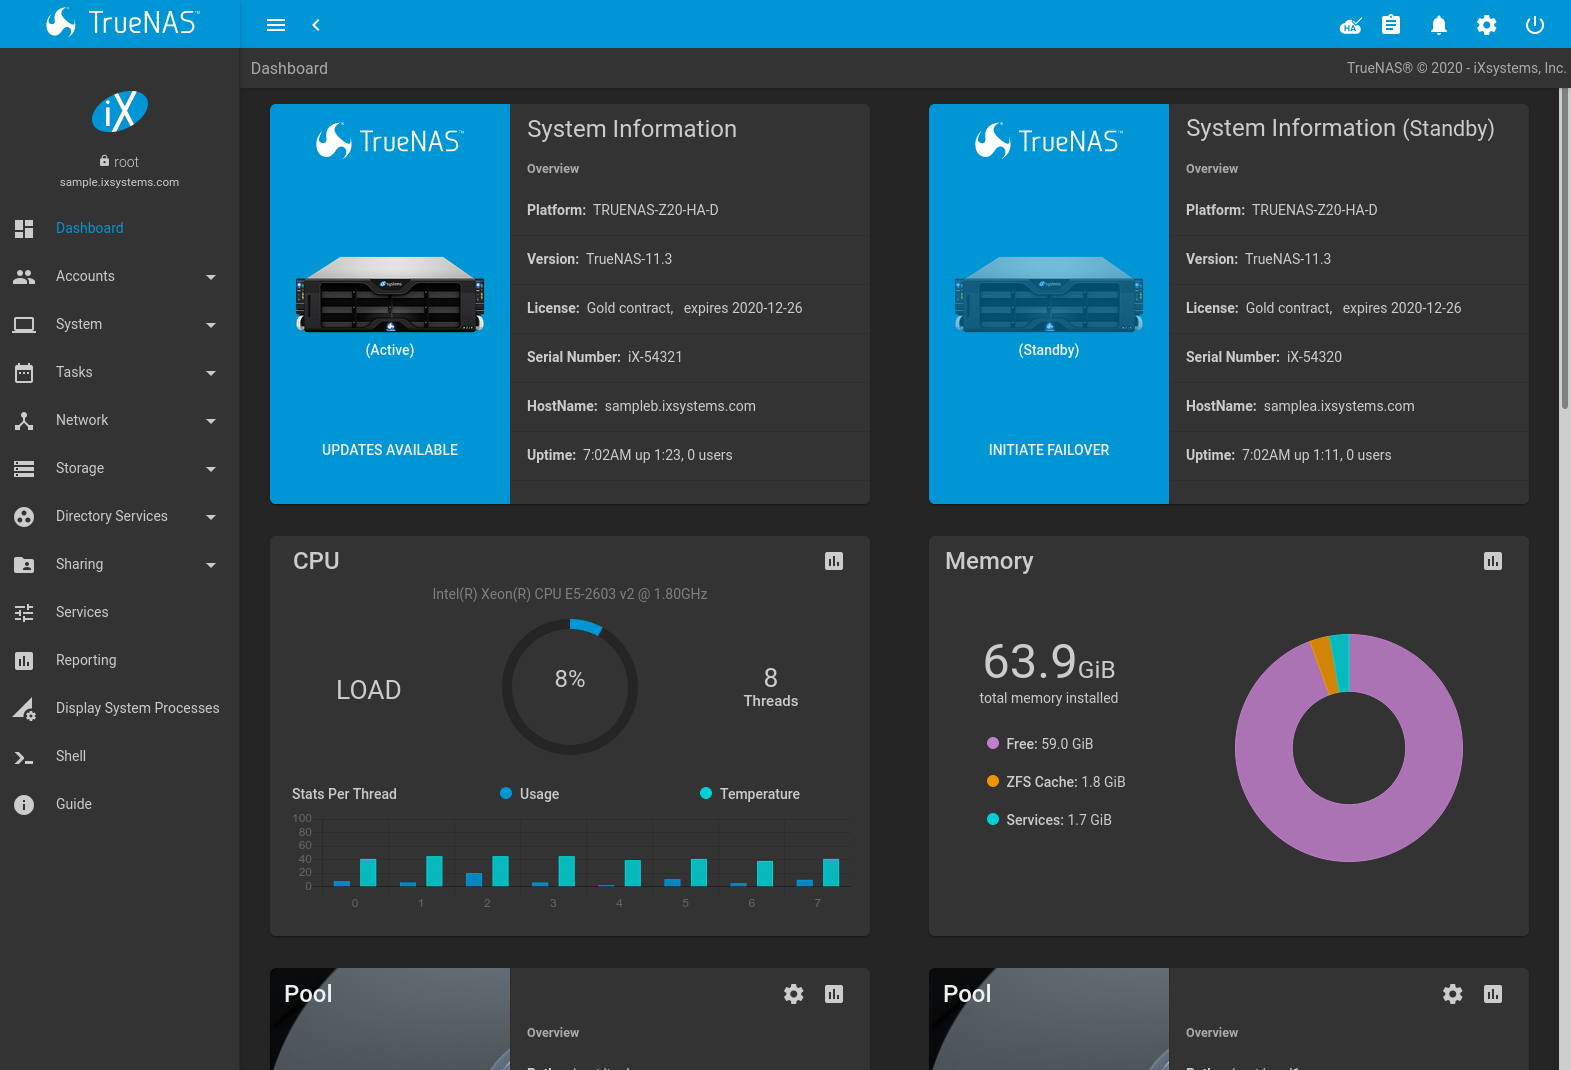Collapse sidebar with the left chevron icon
Image resolution: width=1571 pixels, height=1070 pixels.
click(316, 25)
